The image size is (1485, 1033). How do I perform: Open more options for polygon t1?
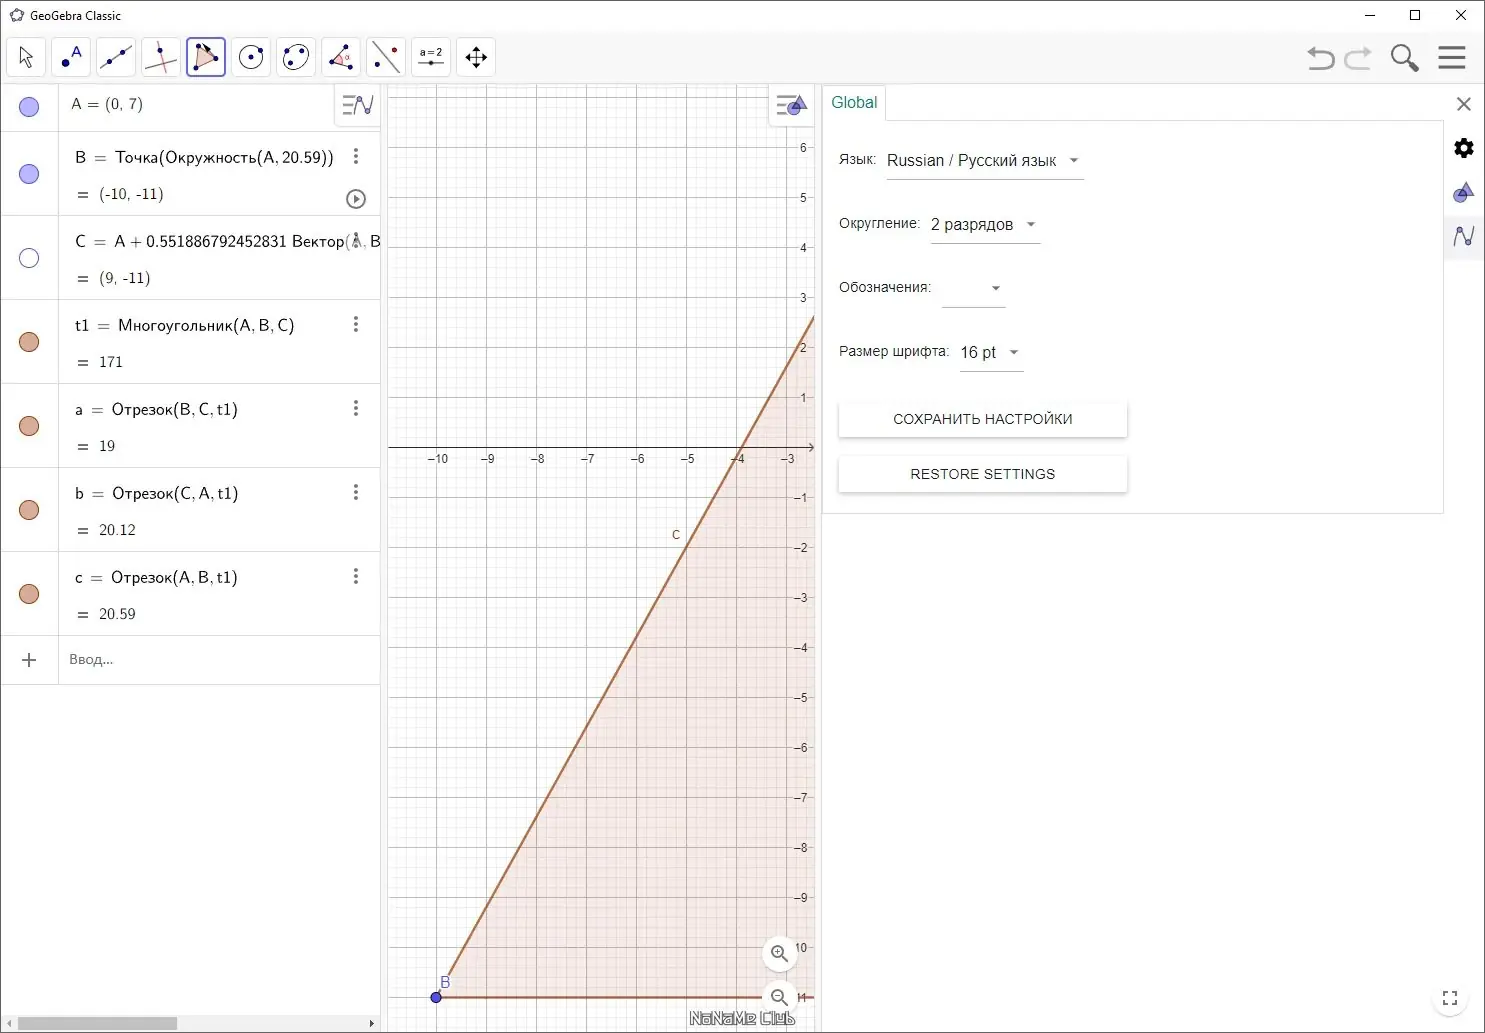pos(356,324)
